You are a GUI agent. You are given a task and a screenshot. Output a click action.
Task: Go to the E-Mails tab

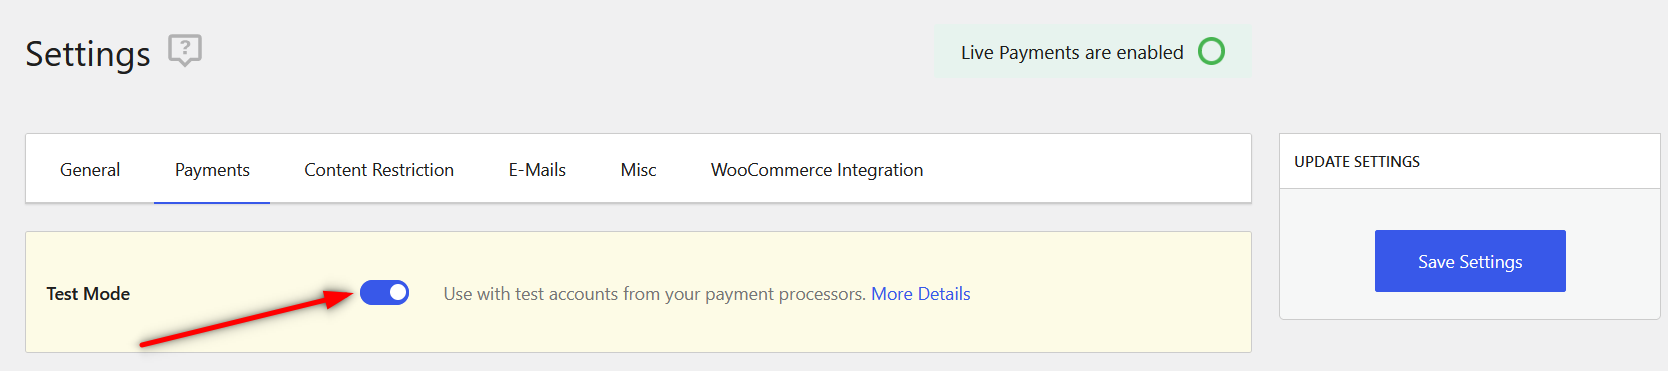click(x=537, y=170)
